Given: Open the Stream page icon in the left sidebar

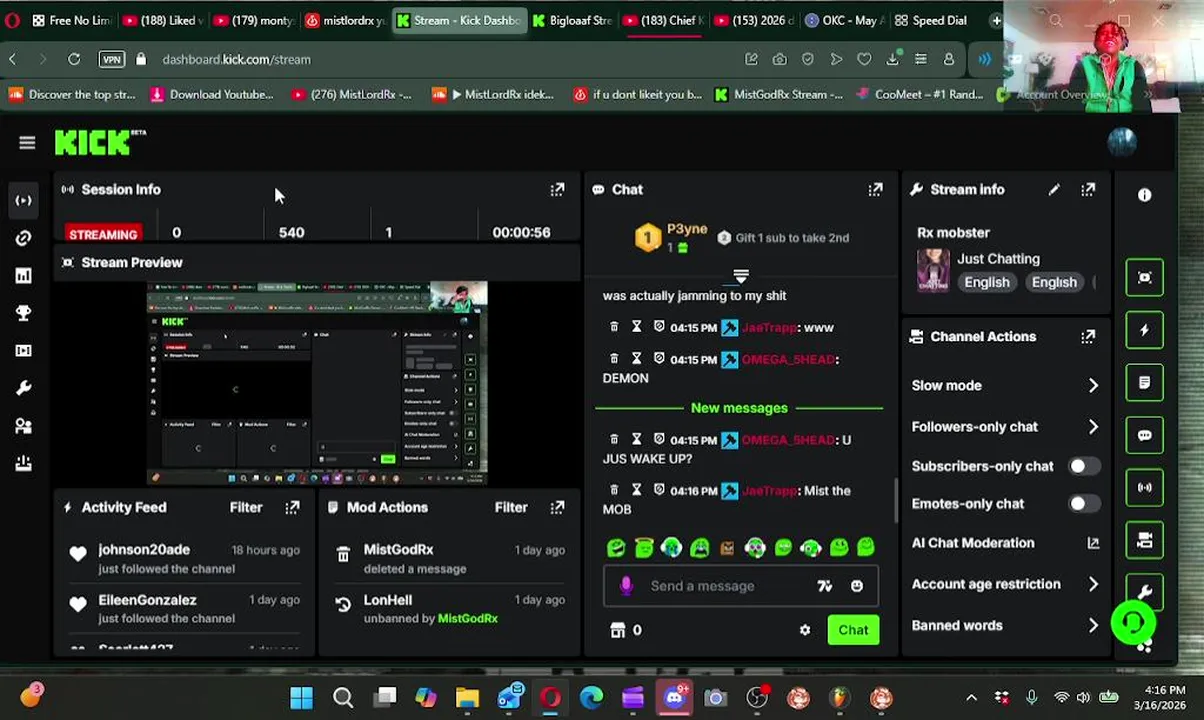Looking at the screenshot, I should [23, 200].
